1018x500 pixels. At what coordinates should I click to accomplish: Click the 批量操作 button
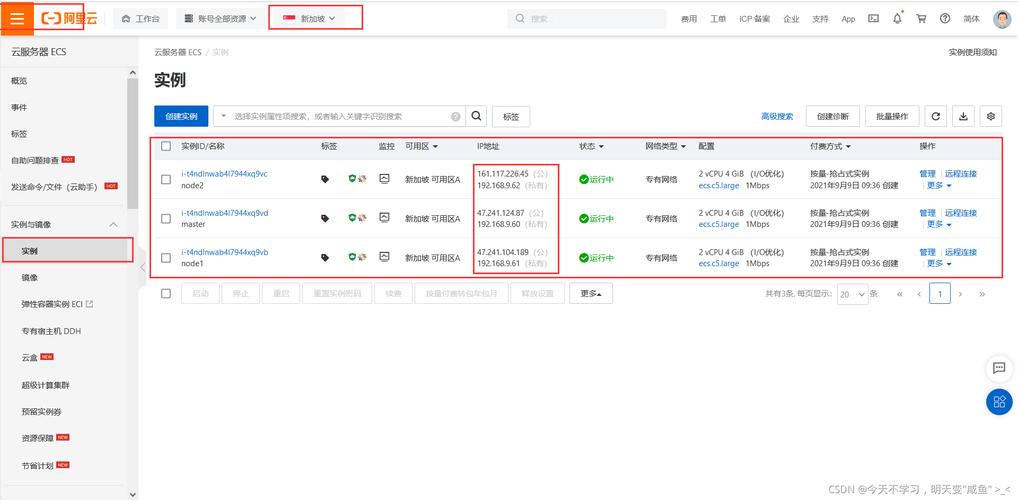coord(892,116)
